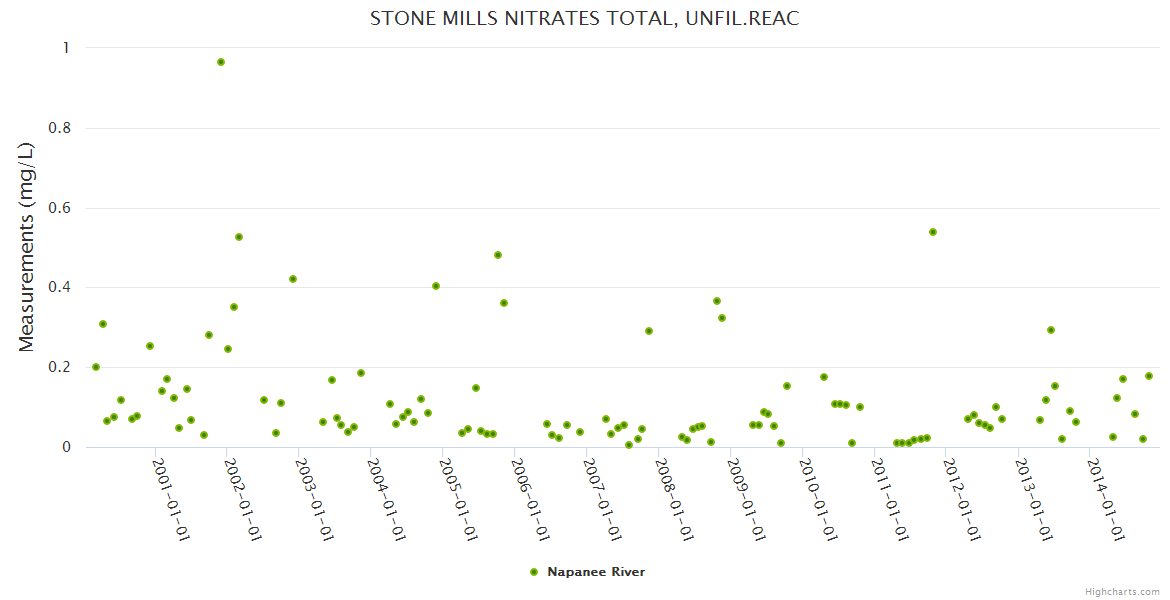Screen dimensions: 1170x600
Task: Click the highest data point near 1 mg/L
Action: (221, 62)
